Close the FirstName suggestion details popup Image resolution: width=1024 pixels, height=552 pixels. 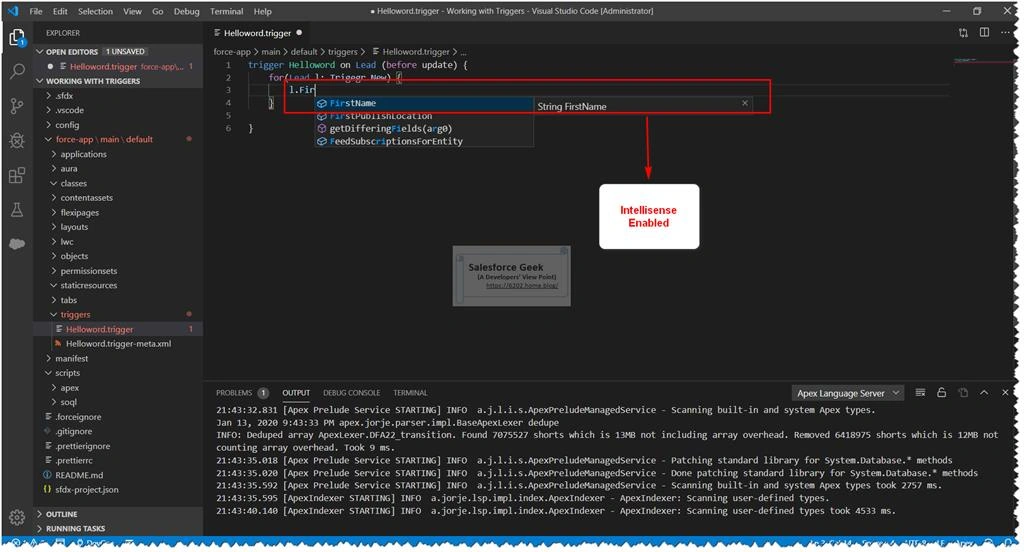coord(744,103)
